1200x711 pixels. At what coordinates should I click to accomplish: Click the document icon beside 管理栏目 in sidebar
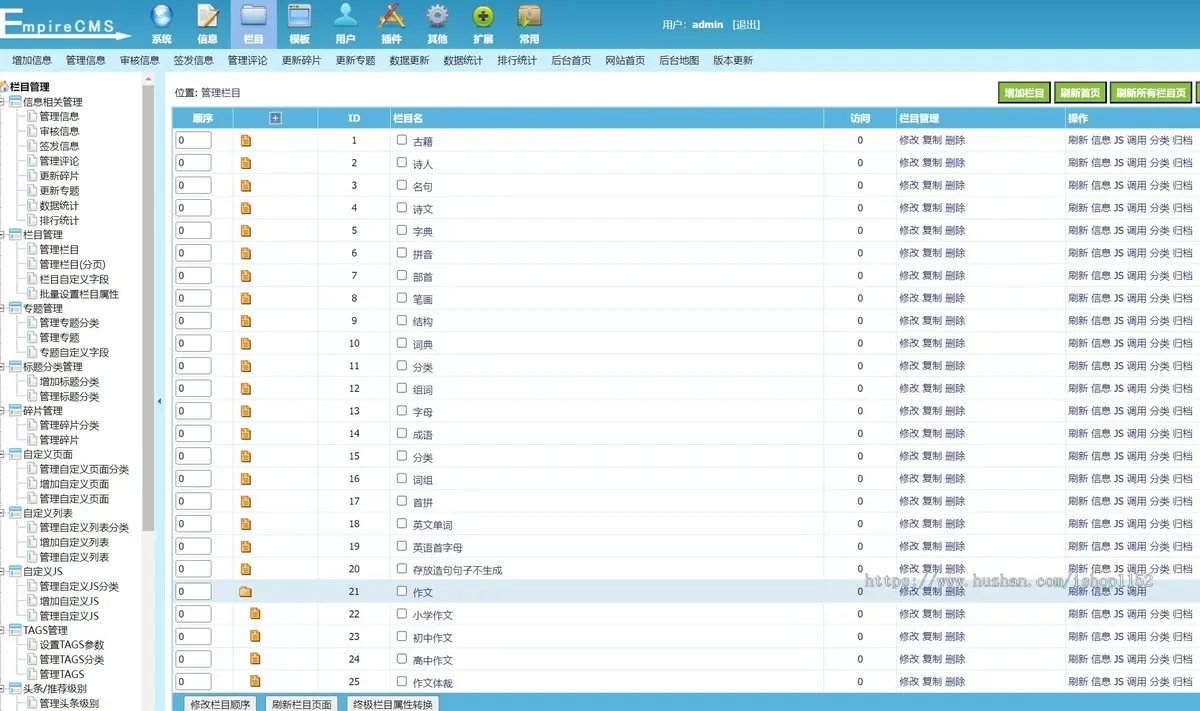tap(31, 249)
